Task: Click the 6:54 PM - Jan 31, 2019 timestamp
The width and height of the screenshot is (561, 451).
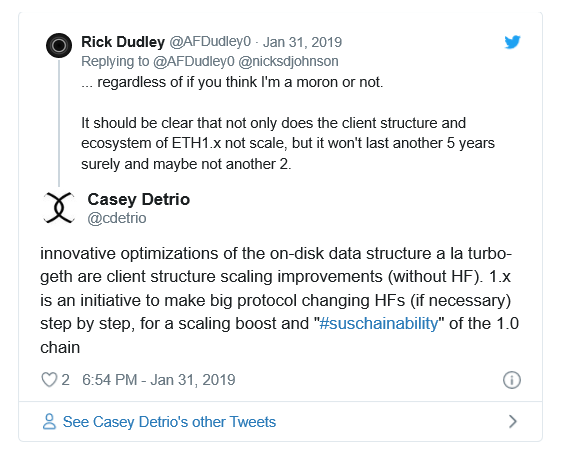Action: [x=159, y=380]
